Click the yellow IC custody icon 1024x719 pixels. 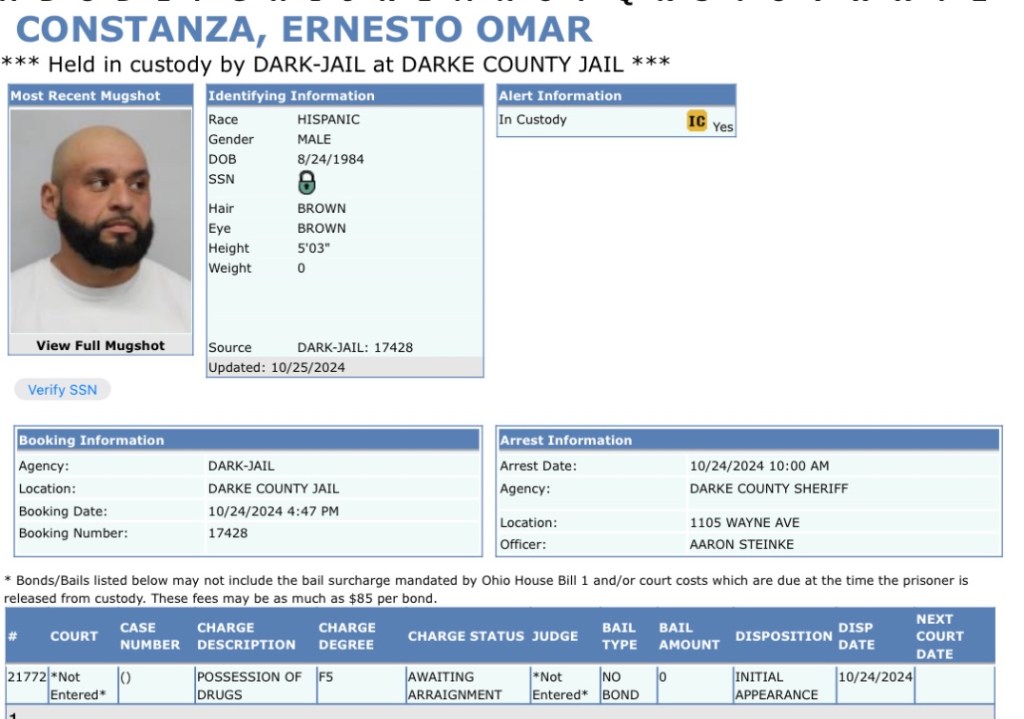tap(697, 122)
